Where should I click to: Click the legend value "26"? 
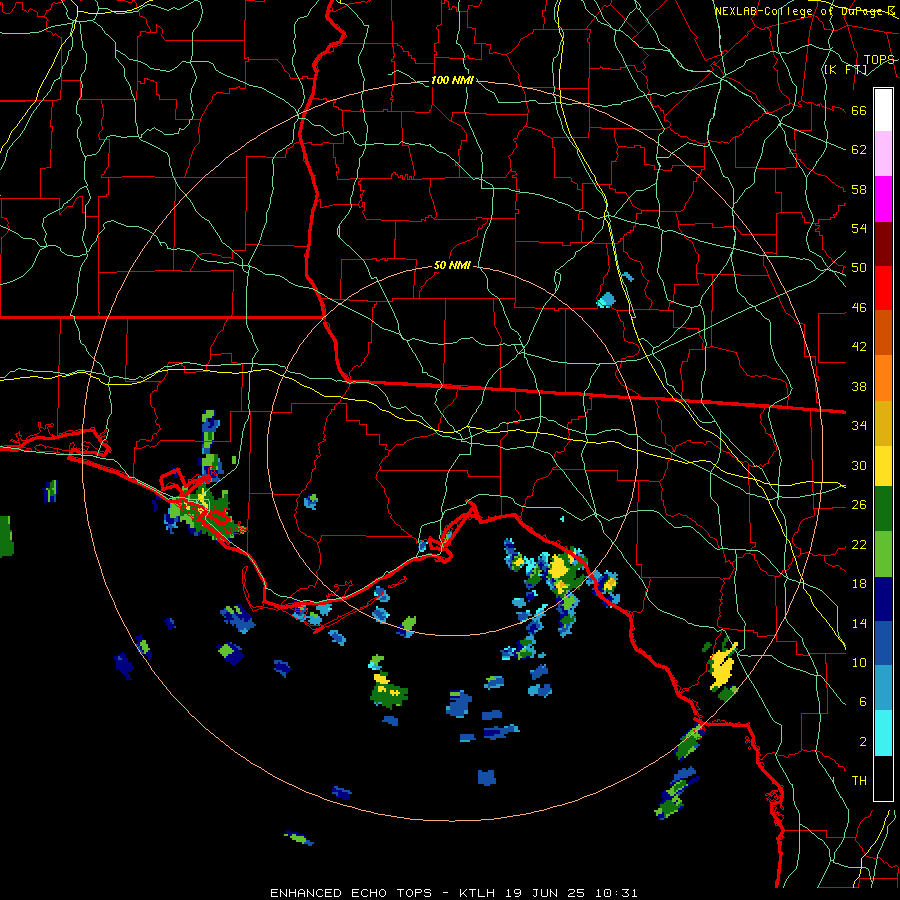click(x=859, y=505)
